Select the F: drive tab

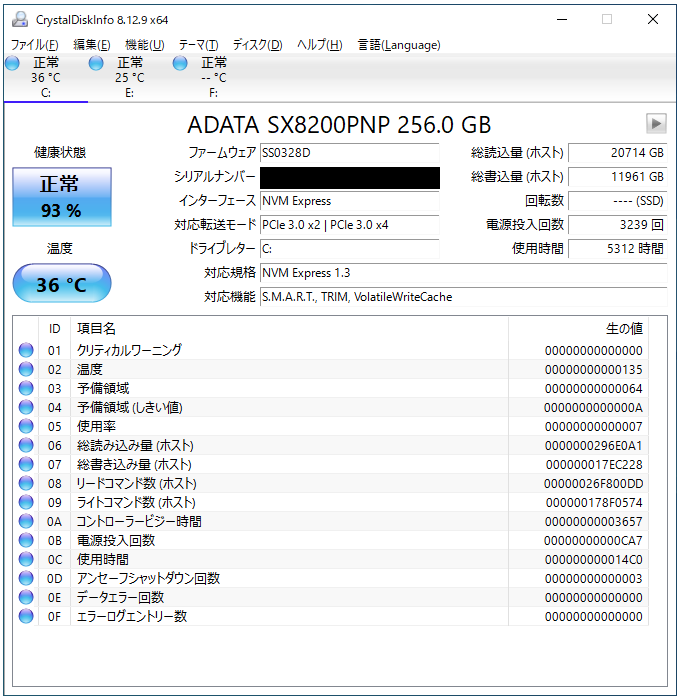(x=213, y=78)
